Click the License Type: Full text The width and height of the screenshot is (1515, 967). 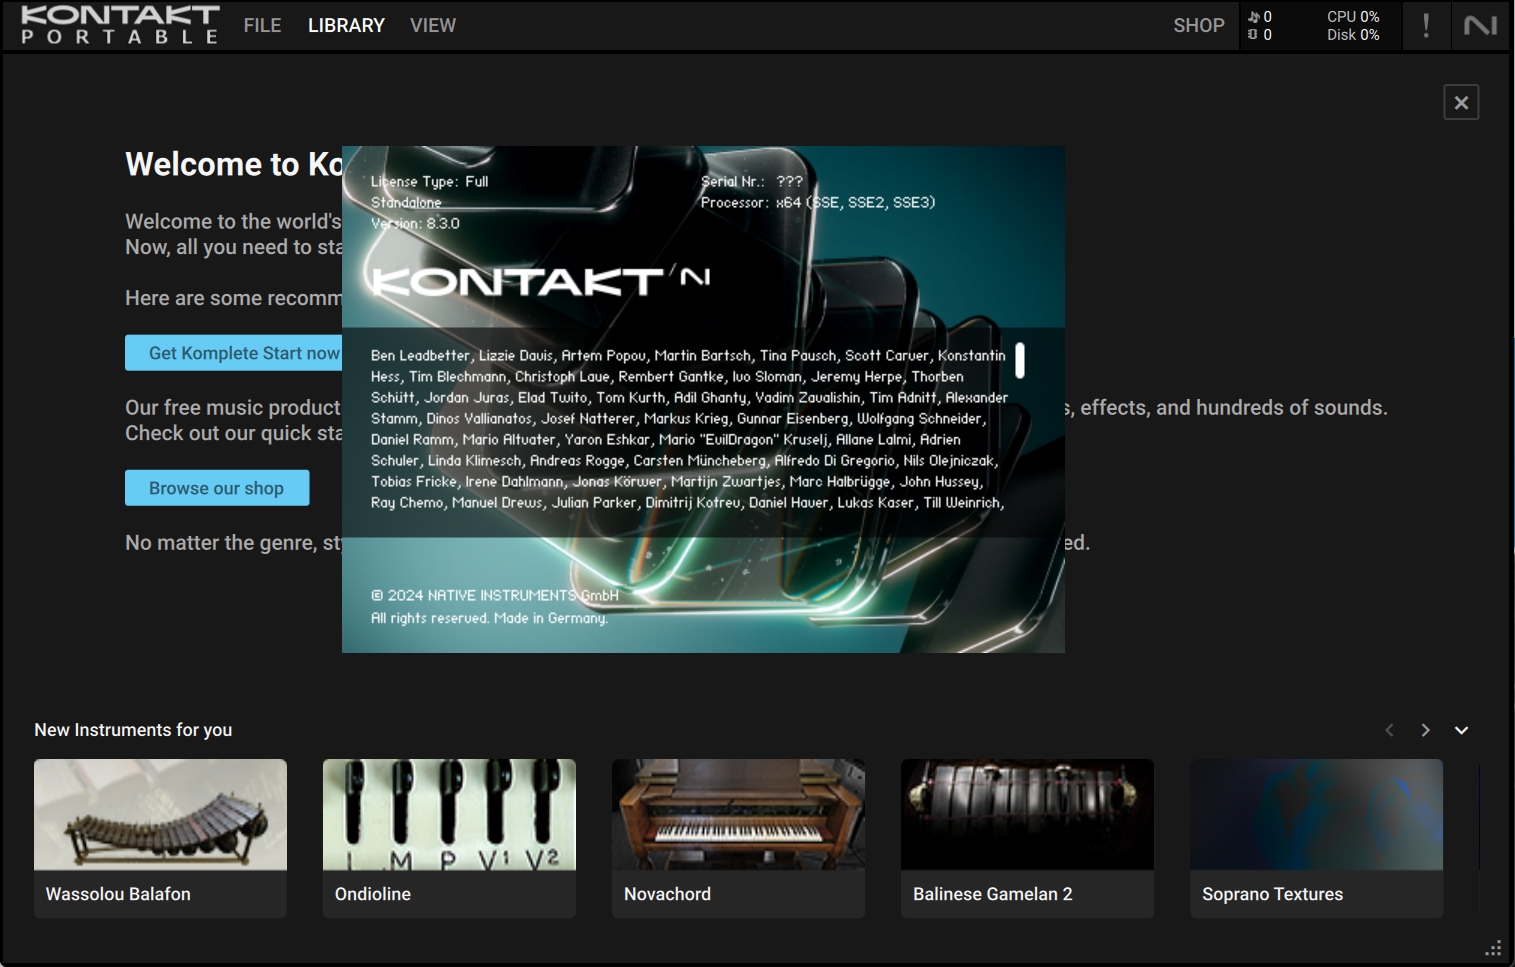[429, 181]
